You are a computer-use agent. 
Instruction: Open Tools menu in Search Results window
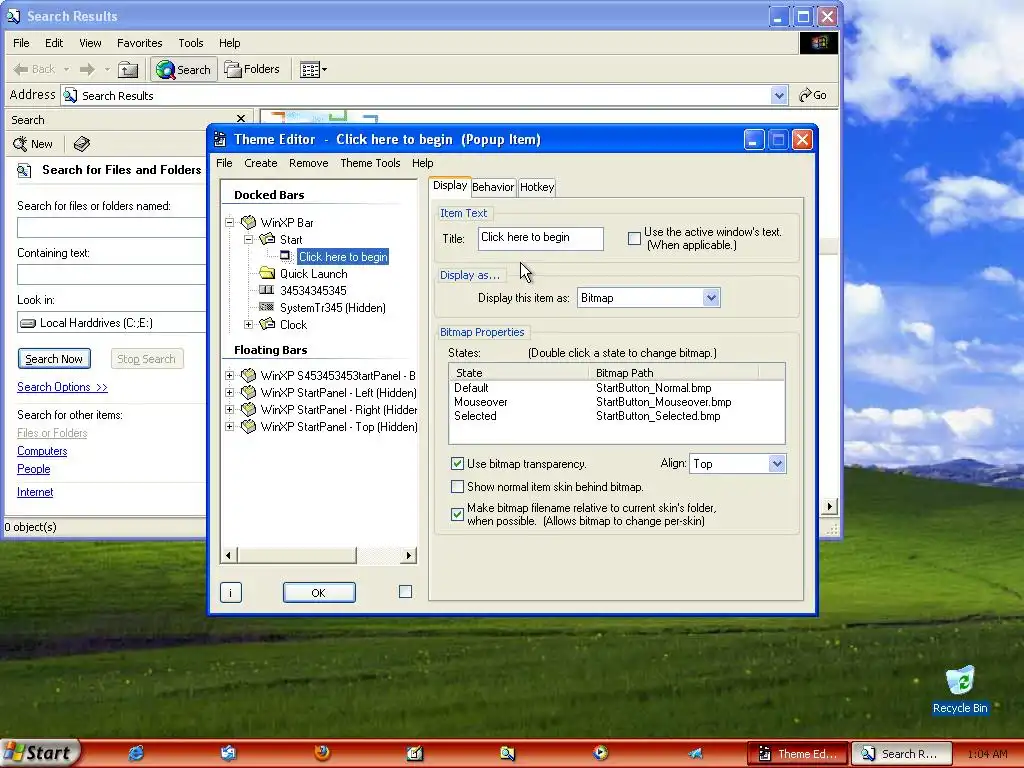pos(191,43)
